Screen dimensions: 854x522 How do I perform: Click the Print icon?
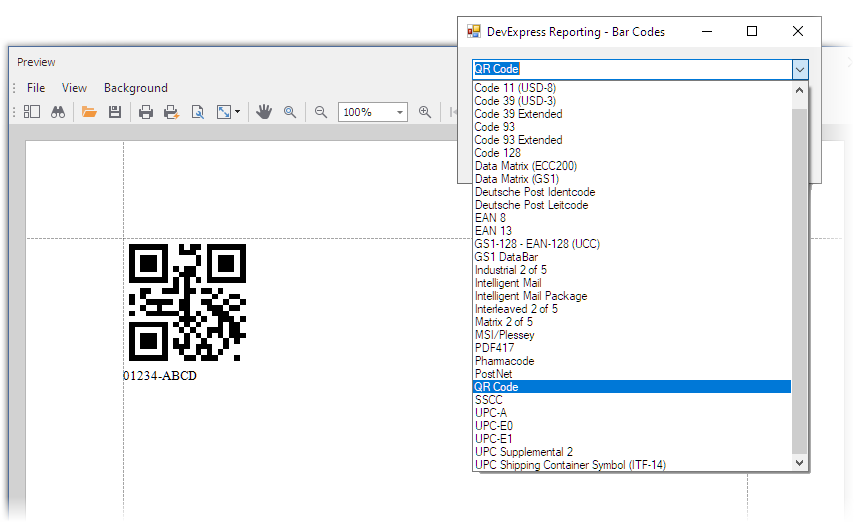pyautogui.click(x=145, y=112)
